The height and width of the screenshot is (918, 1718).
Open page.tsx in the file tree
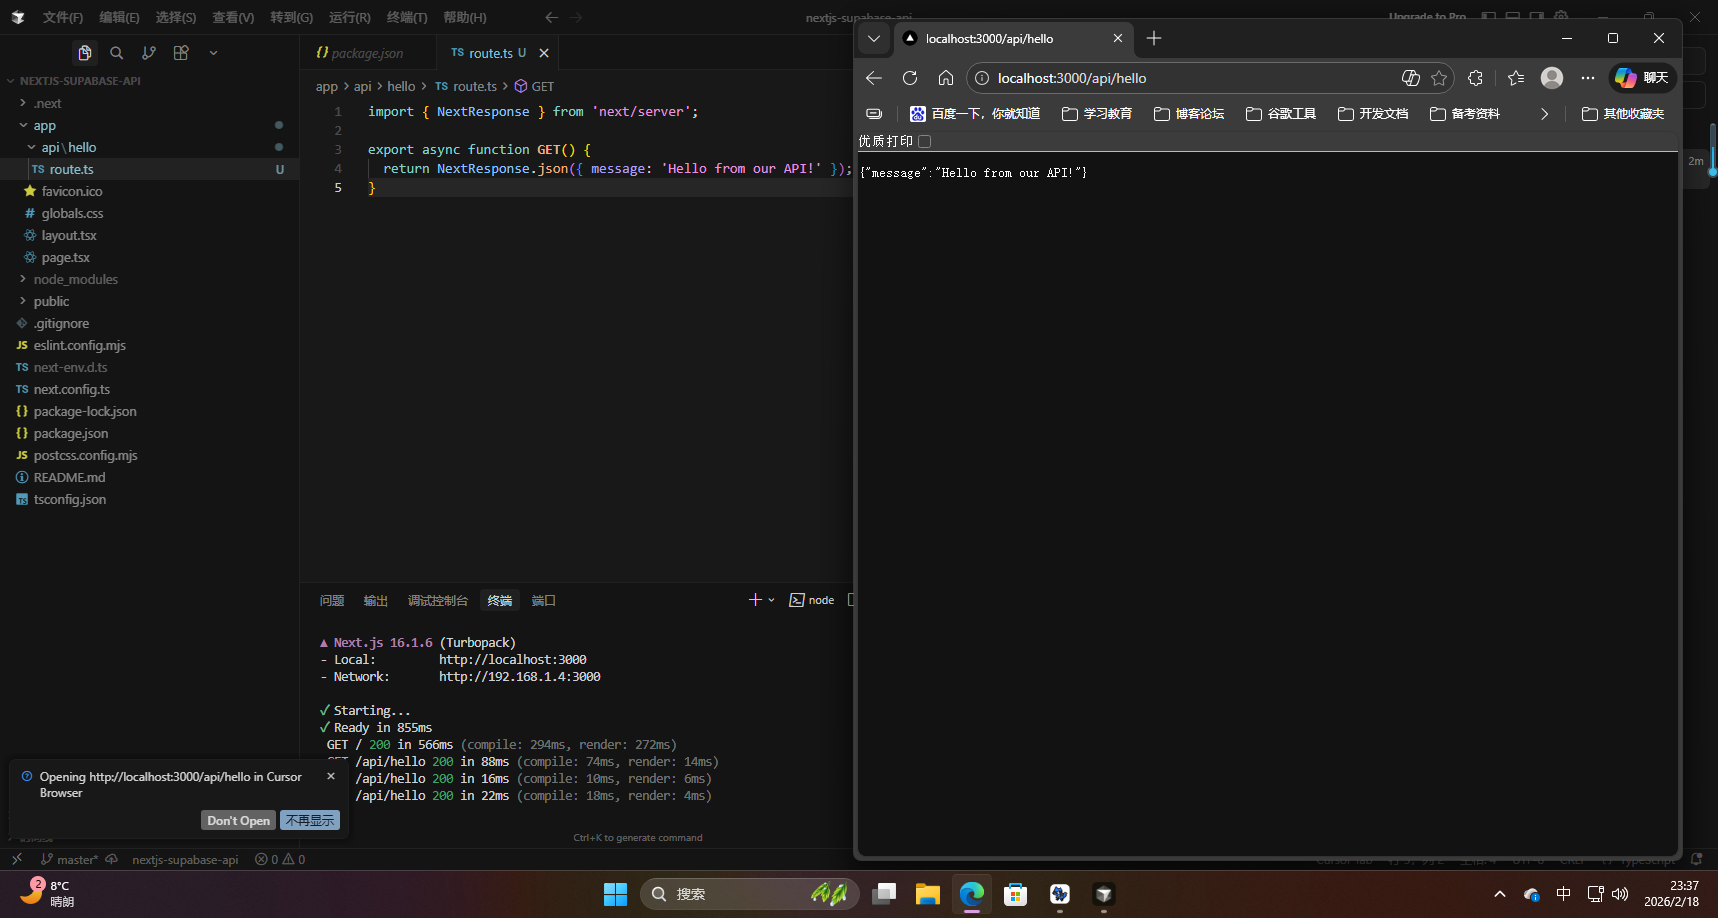(65, 257)
